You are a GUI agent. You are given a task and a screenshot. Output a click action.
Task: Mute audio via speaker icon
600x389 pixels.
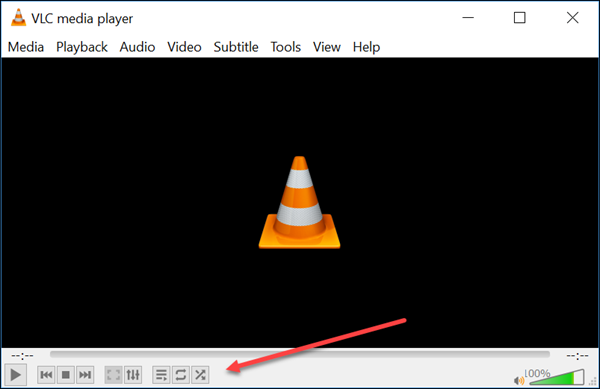(519, 380)
